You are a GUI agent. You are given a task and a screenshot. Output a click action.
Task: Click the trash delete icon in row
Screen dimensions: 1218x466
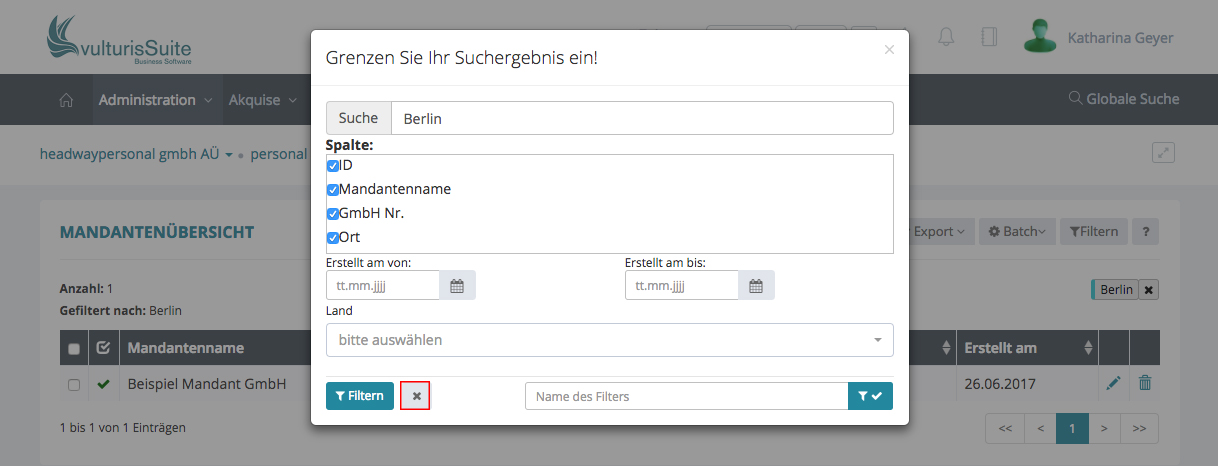(1145, 383)
